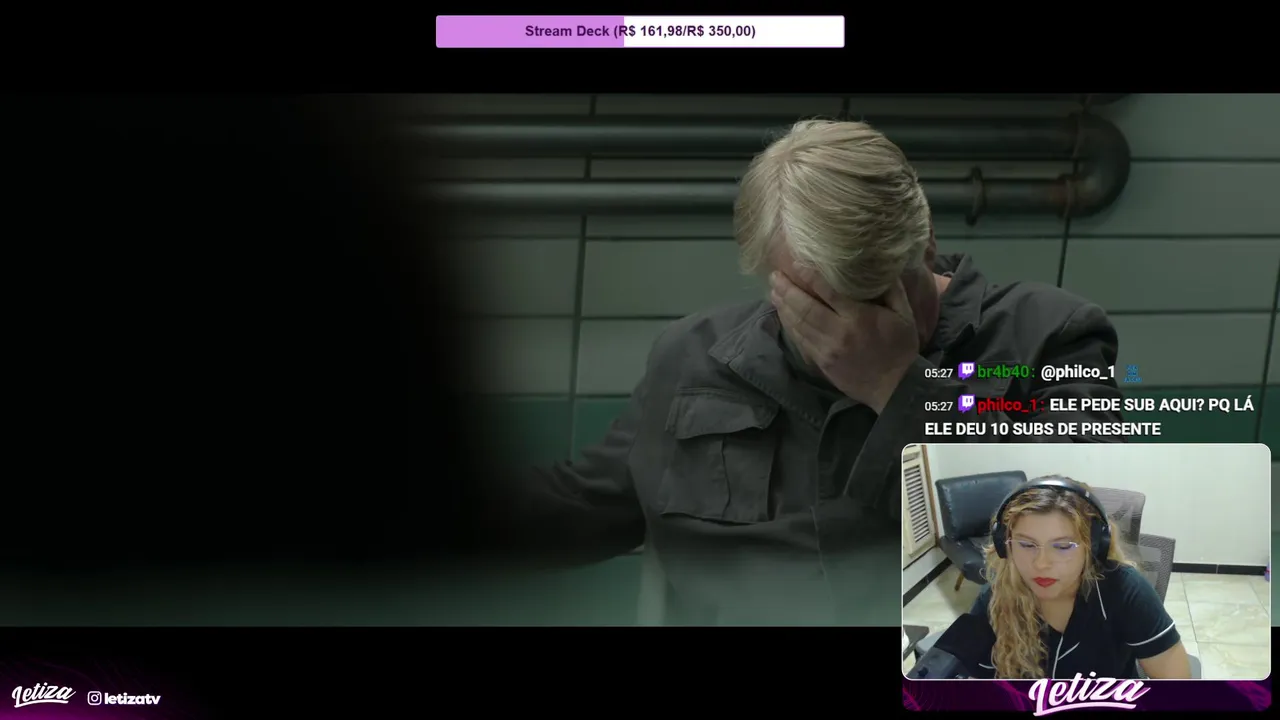Click the Stream Deck donation goal bar
The image size is (1280, 720).
coord(640,31)
